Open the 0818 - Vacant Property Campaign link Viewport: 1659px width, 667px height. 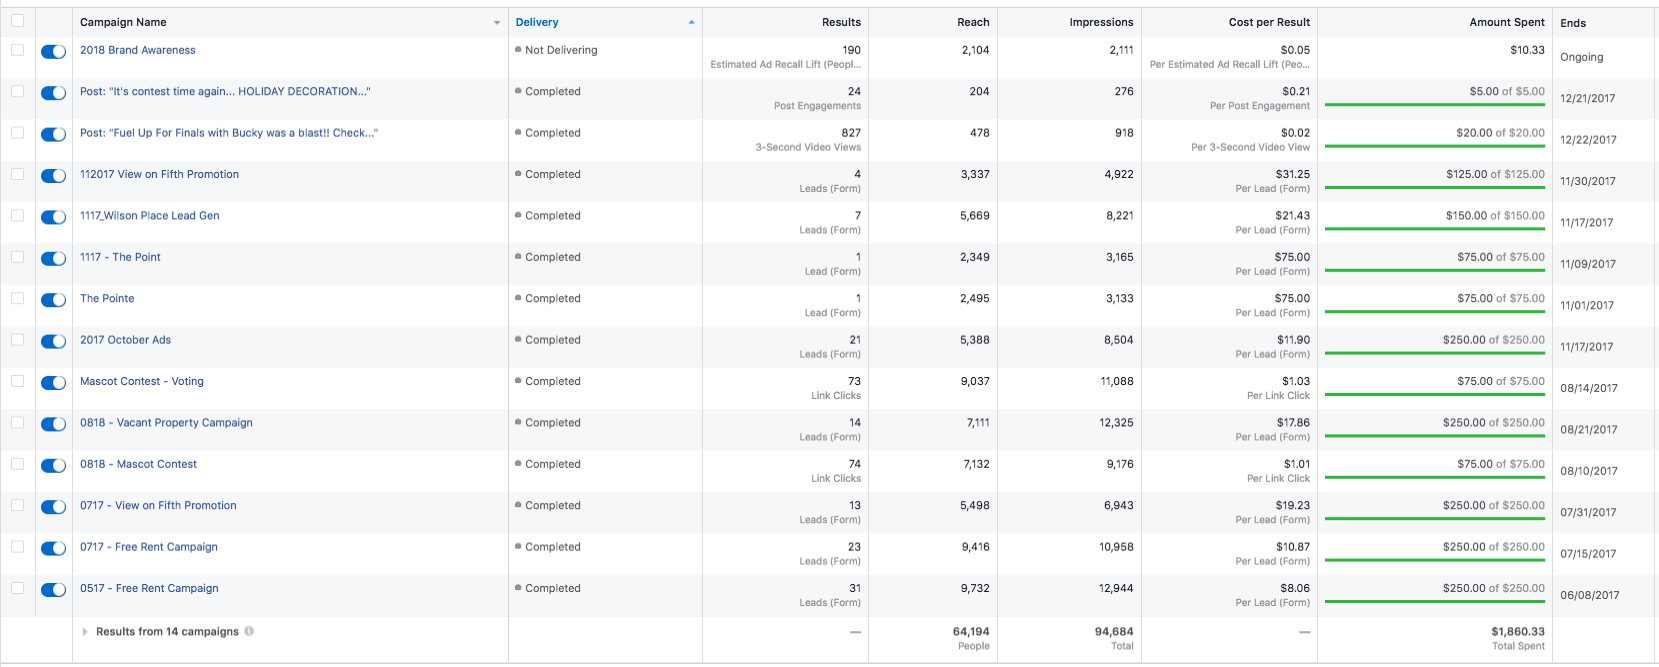[166, 423]
